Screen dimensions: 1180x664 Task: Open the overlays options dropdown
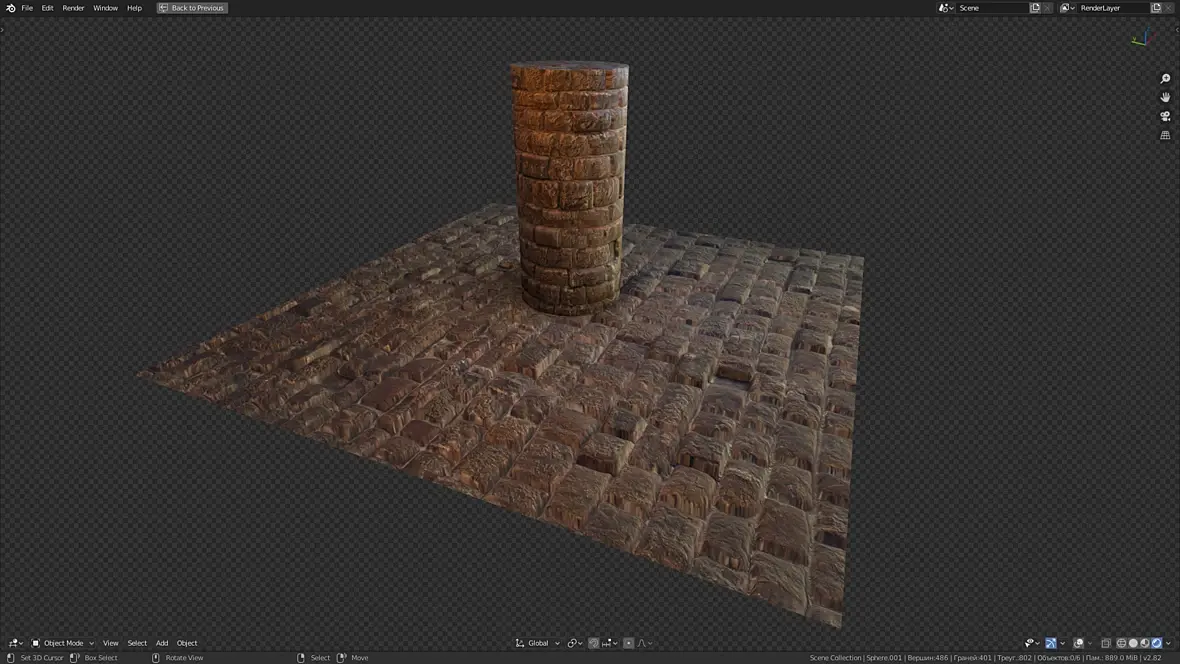(x=1090, y=643)
